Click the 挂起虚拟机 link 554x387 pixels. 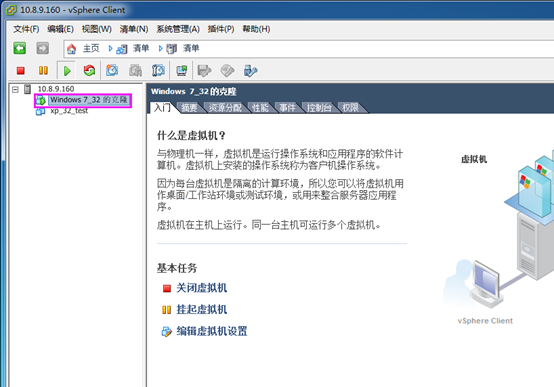[x=201, y=310]
